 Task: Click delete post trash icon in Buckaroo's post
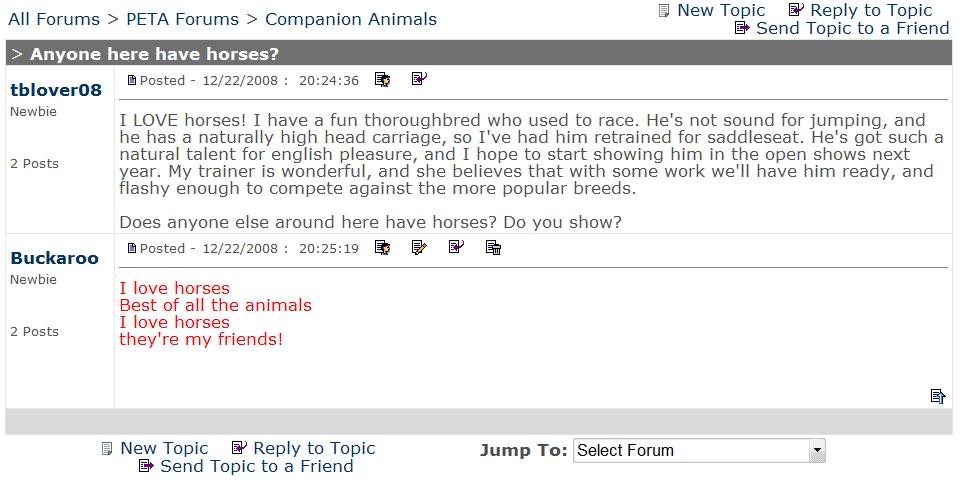[493, 248]
